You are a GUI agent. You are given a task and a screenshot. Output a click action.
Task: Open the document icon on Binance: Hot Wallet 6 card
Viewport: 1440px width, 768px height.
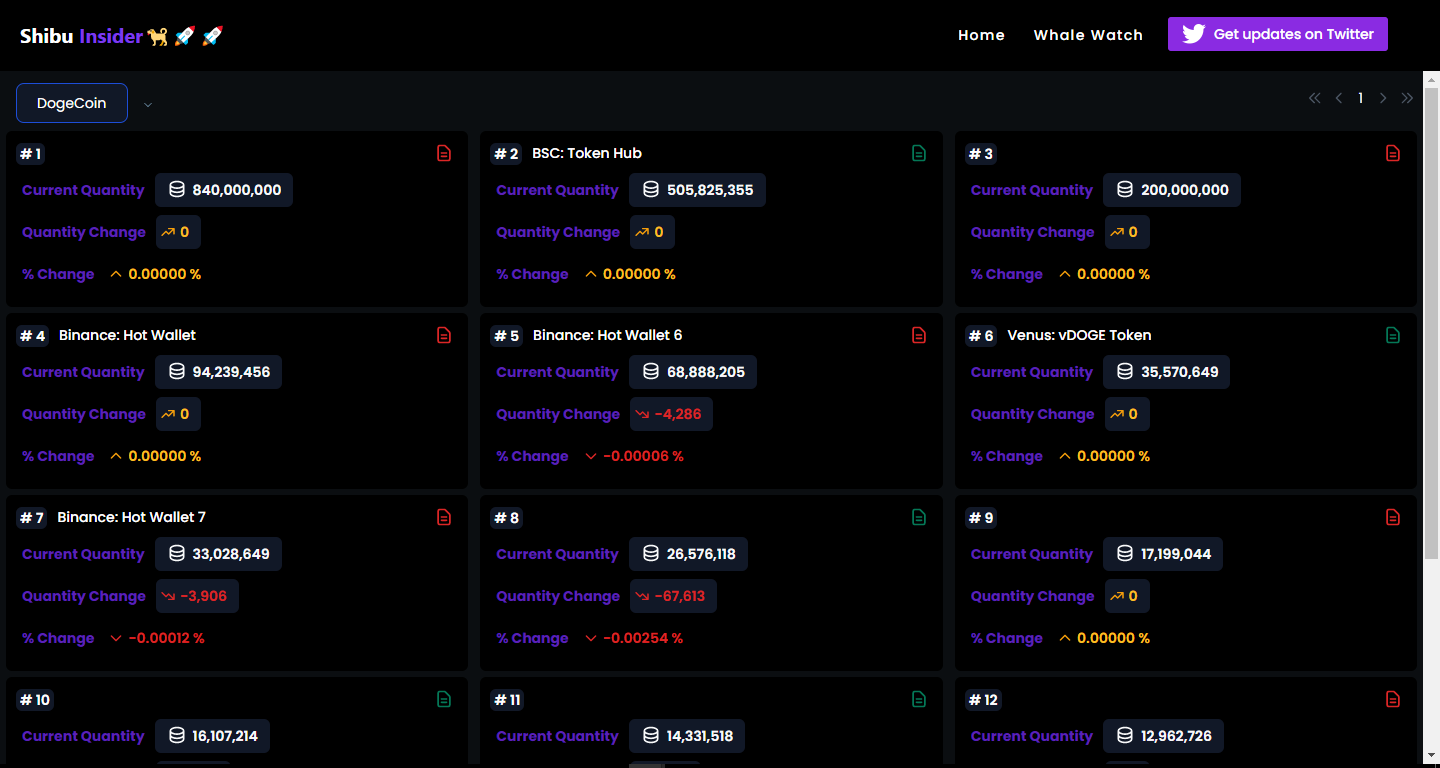919,335
